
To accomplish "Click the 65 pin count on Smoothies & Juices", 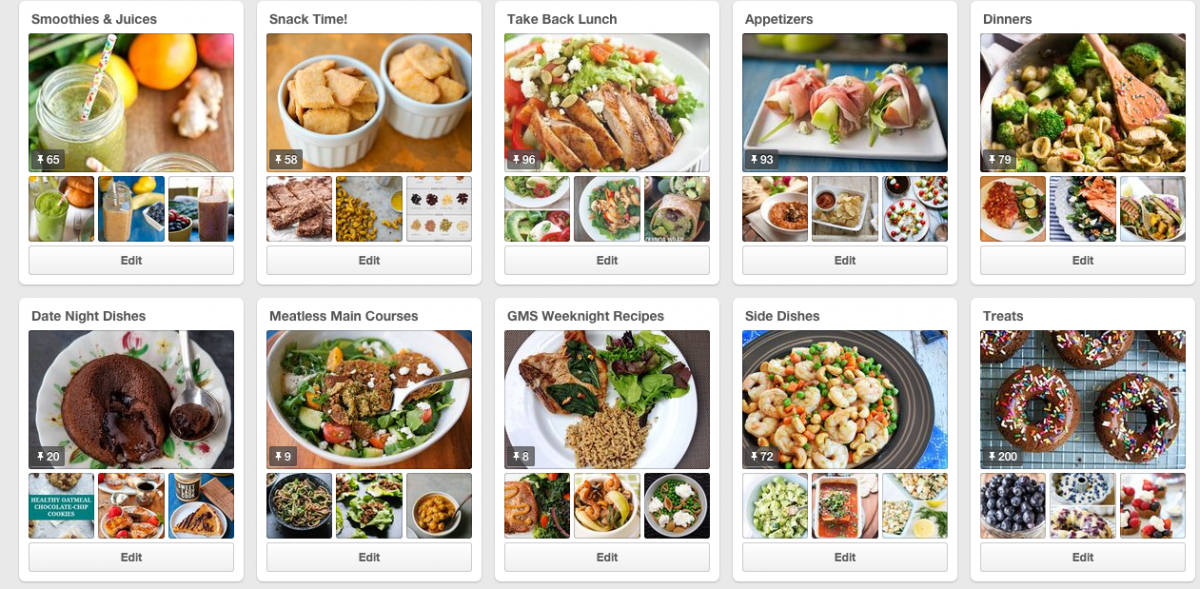I will tap(47, 160).
